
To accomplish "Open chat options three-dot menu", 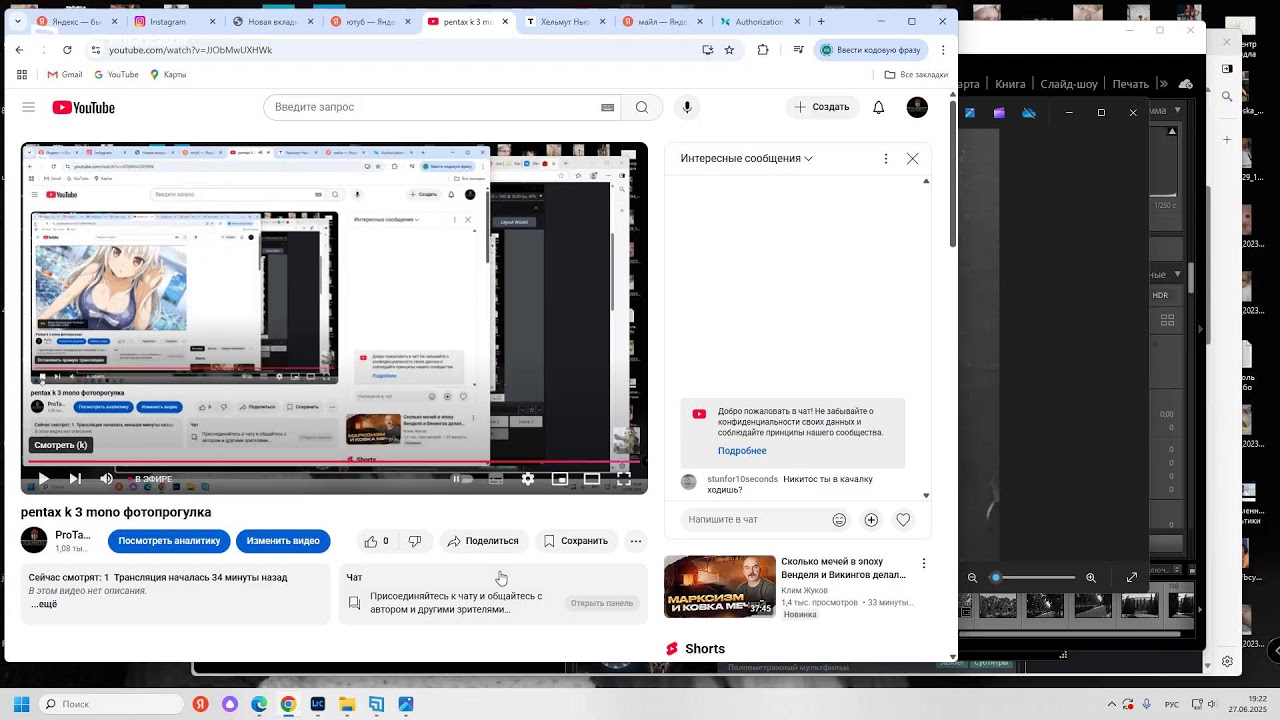I will pos(885,158).
